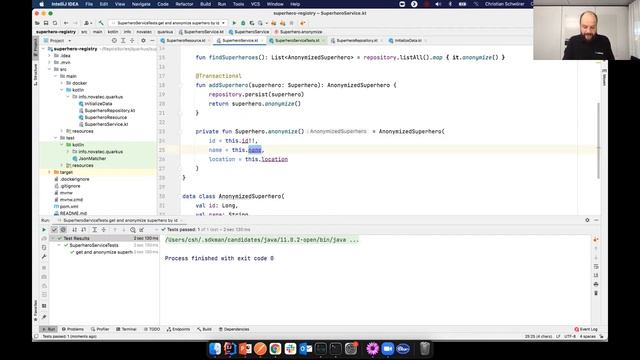Start debugging with the bug icon
This screenshot has width=640, height=360.
[243, 23]
